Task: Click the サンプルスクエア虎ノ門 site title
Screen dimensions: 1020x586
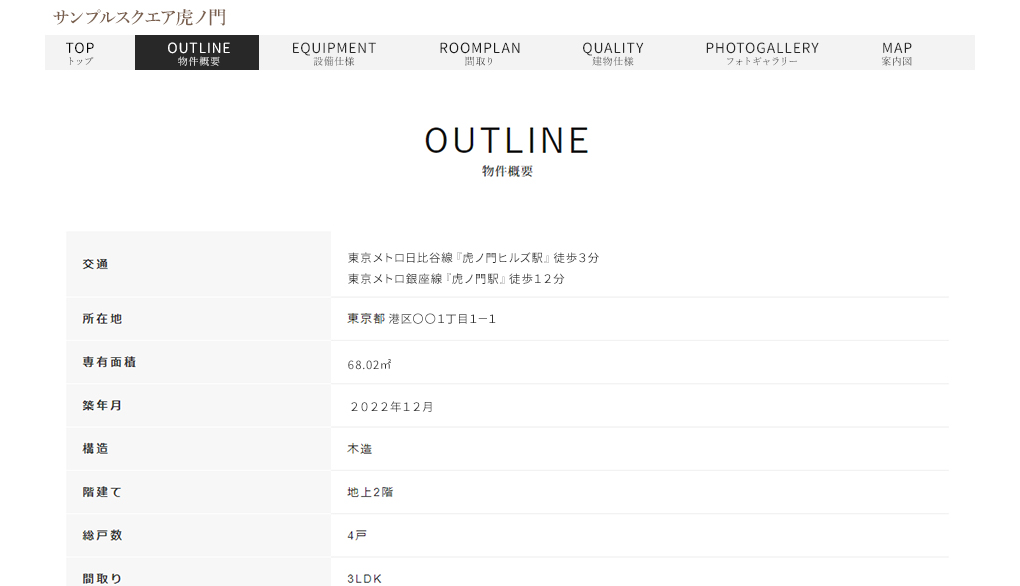Action: [x=140, y=17]
